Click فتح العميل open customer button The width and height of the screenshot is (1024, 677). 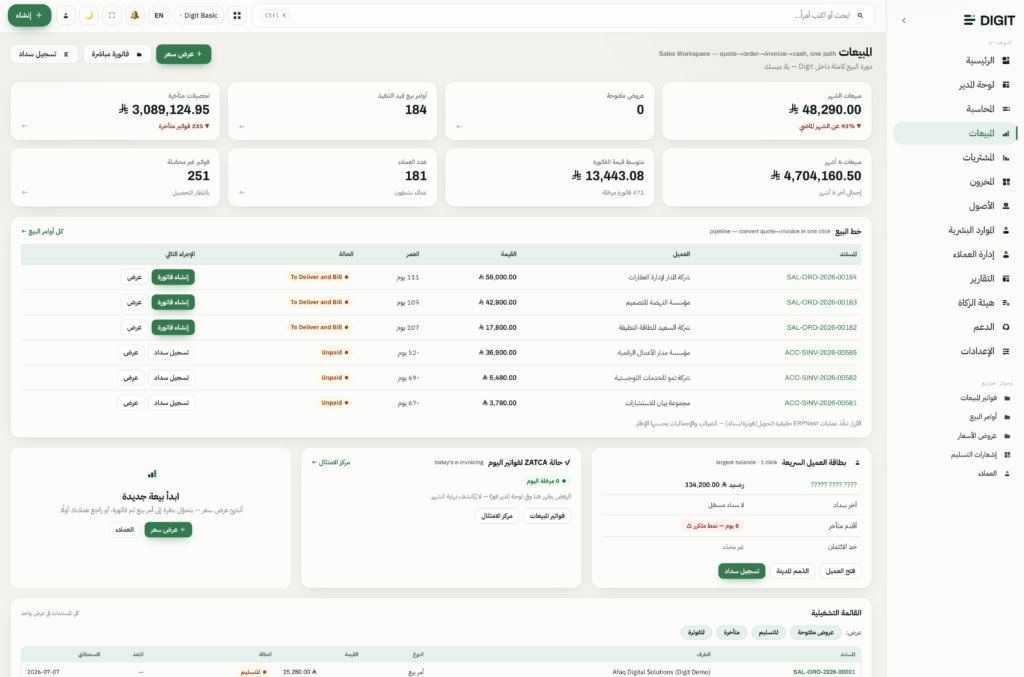[x=840, y=571]
